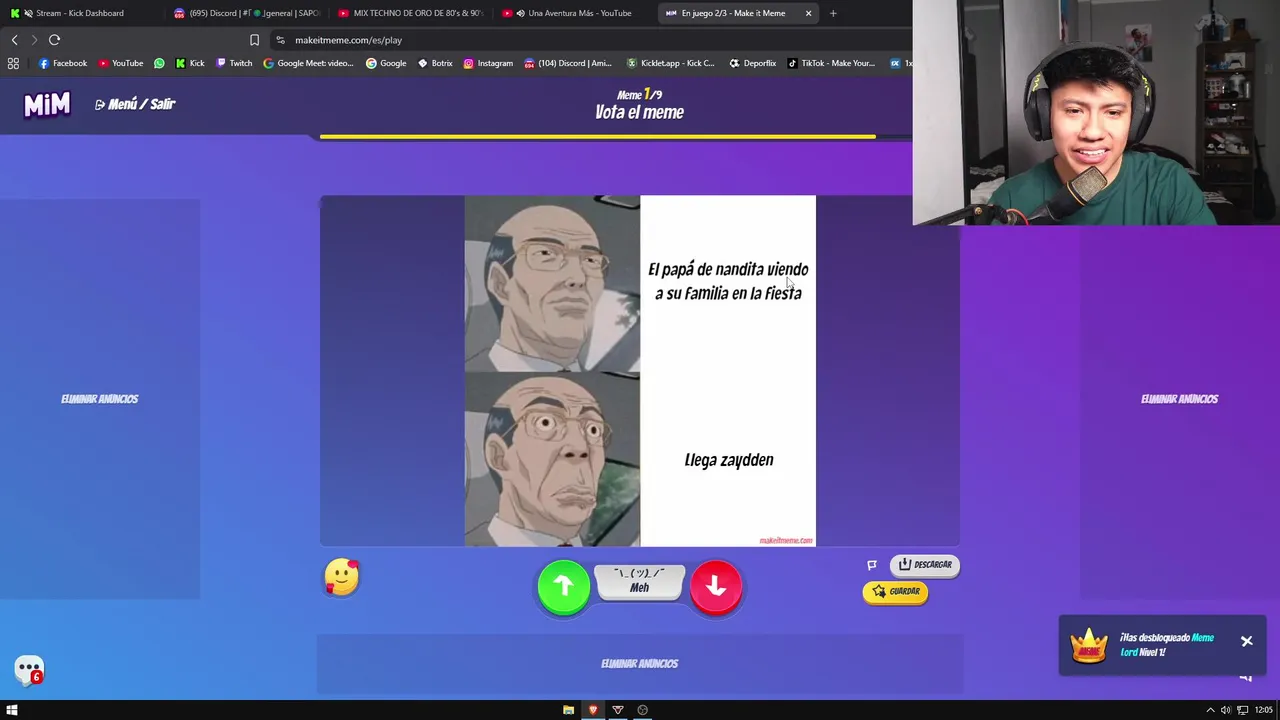Click the red triangle app taskbar icon

tap(618, 710)
